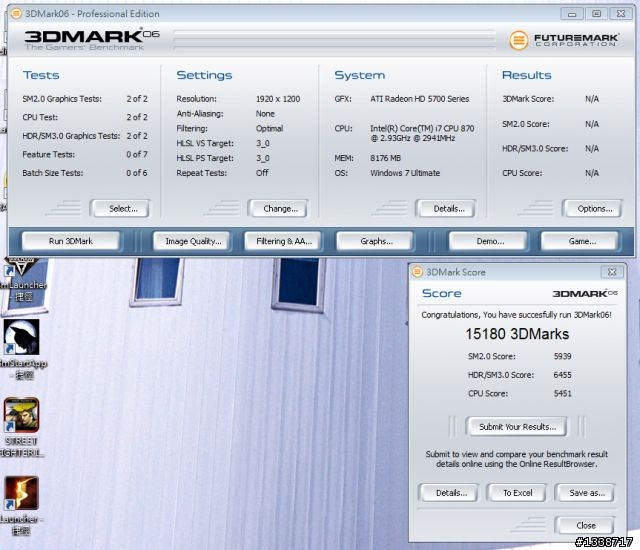Click the Resolution value 1920 x 1200
640x550 pixels.
278,99
